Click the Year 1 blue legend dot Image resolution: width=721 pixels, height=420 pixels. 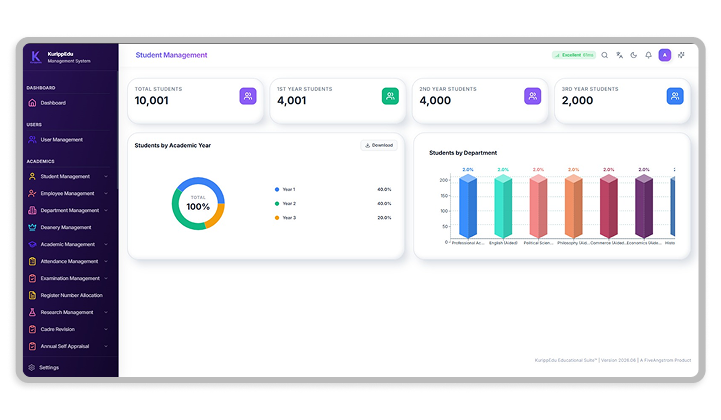[x=277, y=190]
